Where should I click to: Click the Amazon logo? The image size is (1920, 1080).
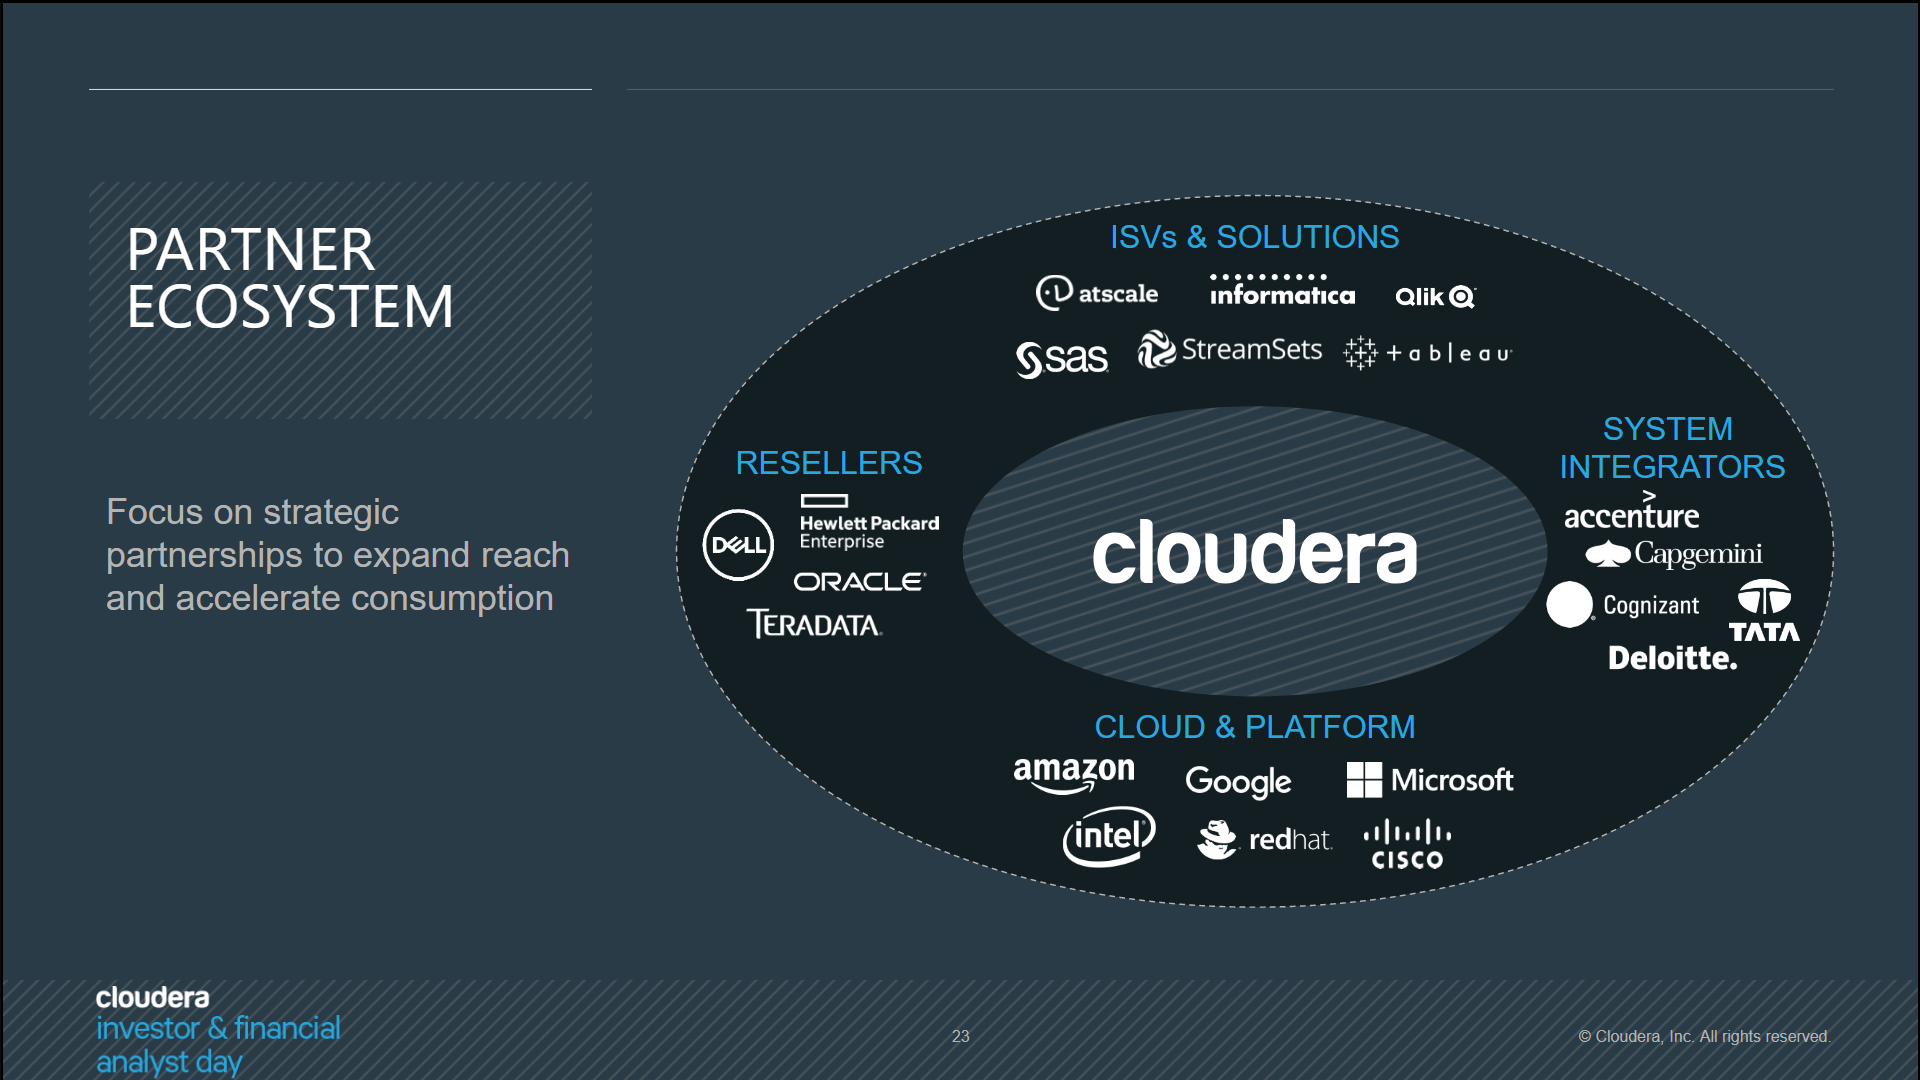1074,774
